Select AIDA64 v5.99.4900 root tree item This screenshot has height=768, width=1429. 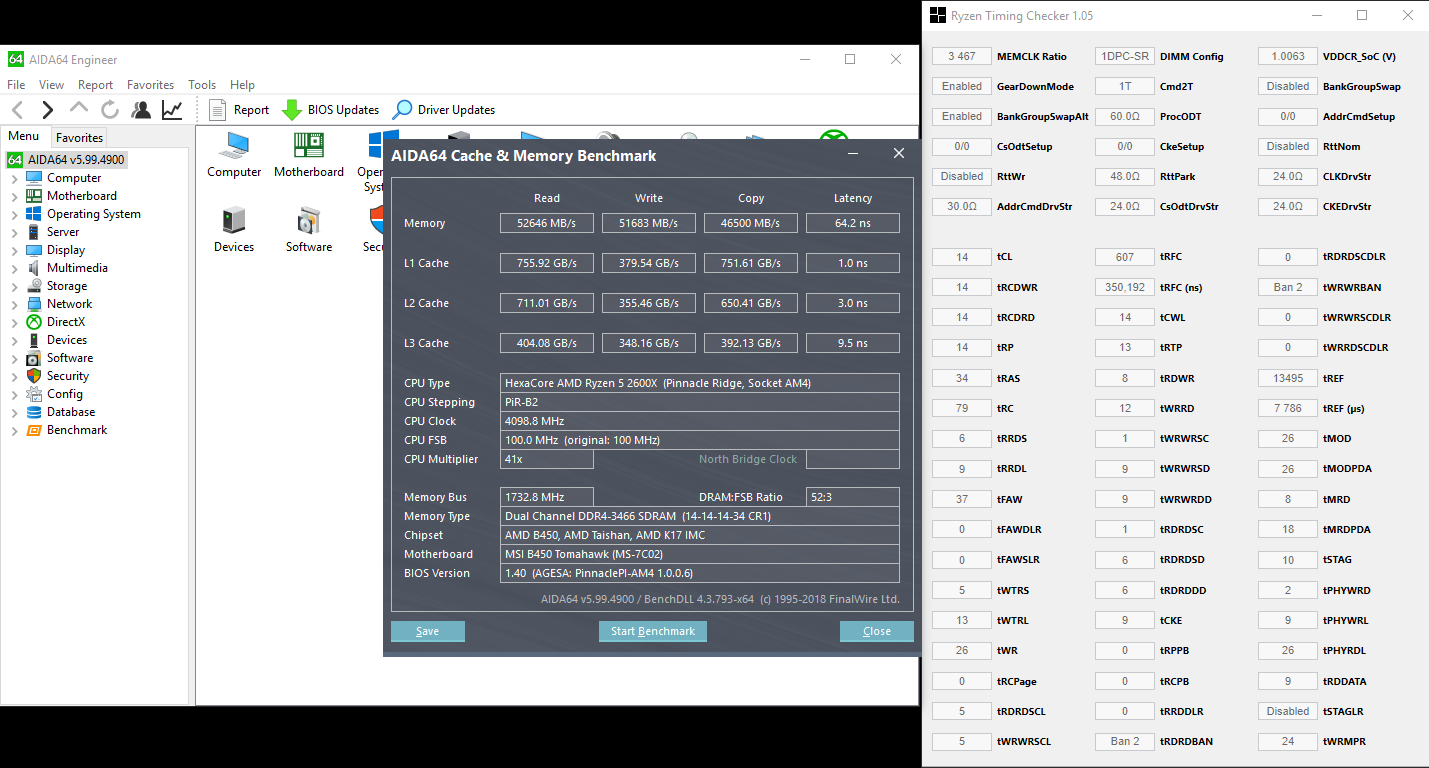click(67, 160)
